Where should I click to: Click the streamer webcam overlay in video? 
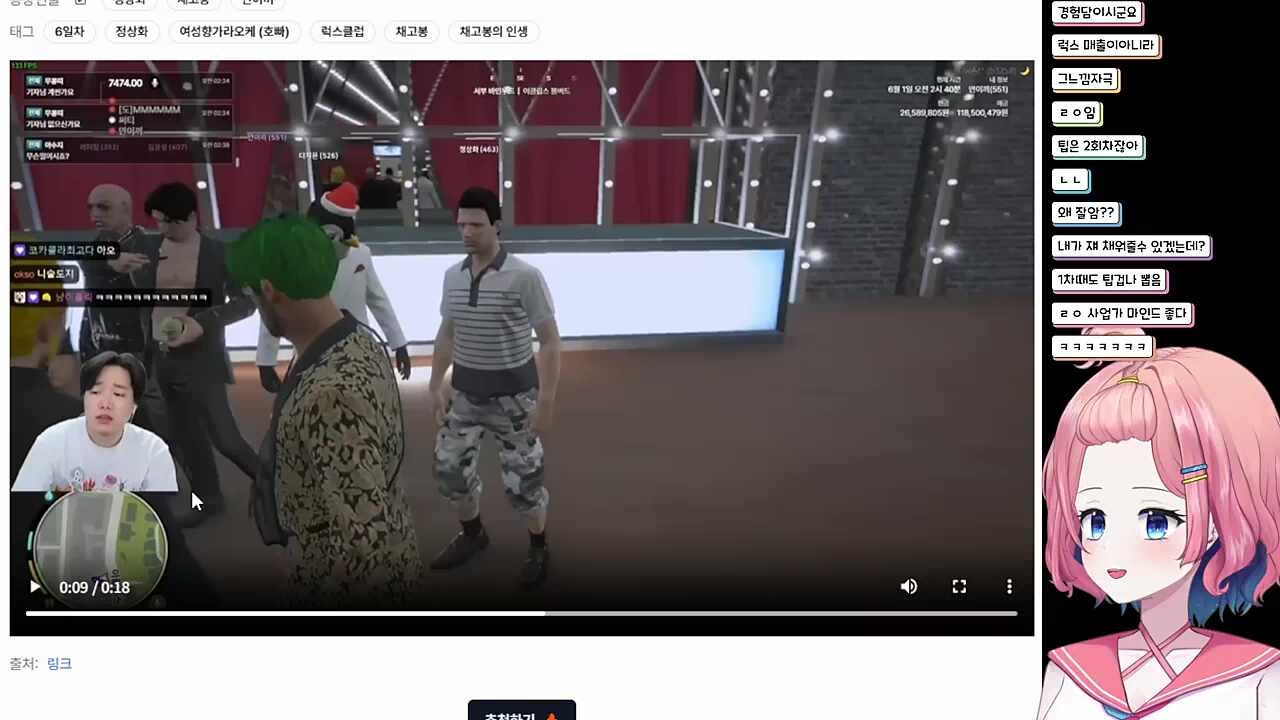(96, 422)
